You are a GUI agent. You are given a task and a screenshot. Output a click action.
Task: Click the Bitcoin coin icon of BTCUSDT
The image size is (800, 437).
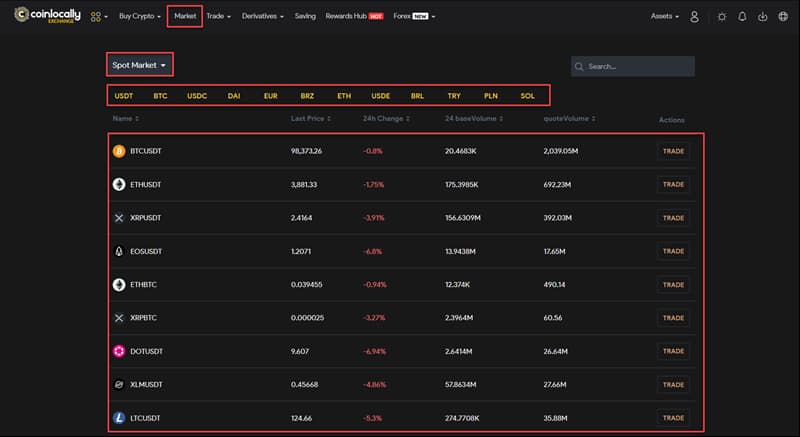pyautogui.click(x=119, y=151)
